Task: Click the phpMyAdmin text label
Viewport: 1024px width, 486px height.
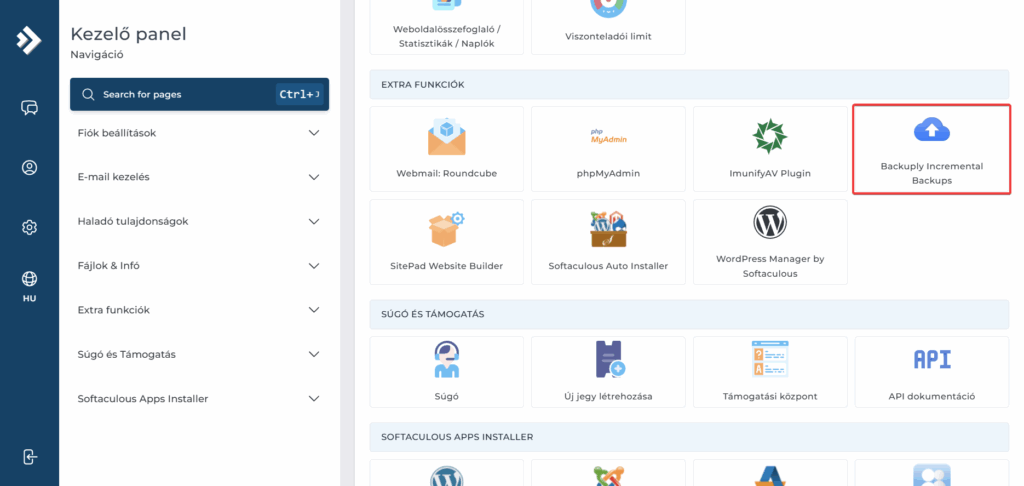Action: click(x=608, y=174)
